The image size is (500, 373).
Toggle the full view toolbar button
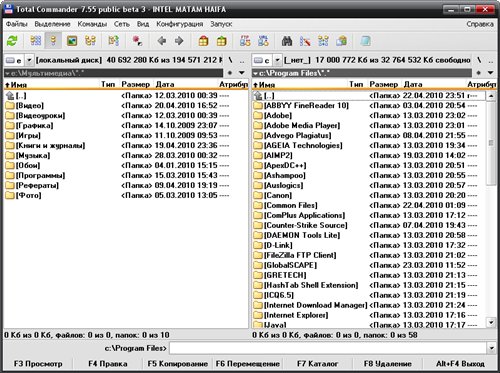[x=53, y=41]
